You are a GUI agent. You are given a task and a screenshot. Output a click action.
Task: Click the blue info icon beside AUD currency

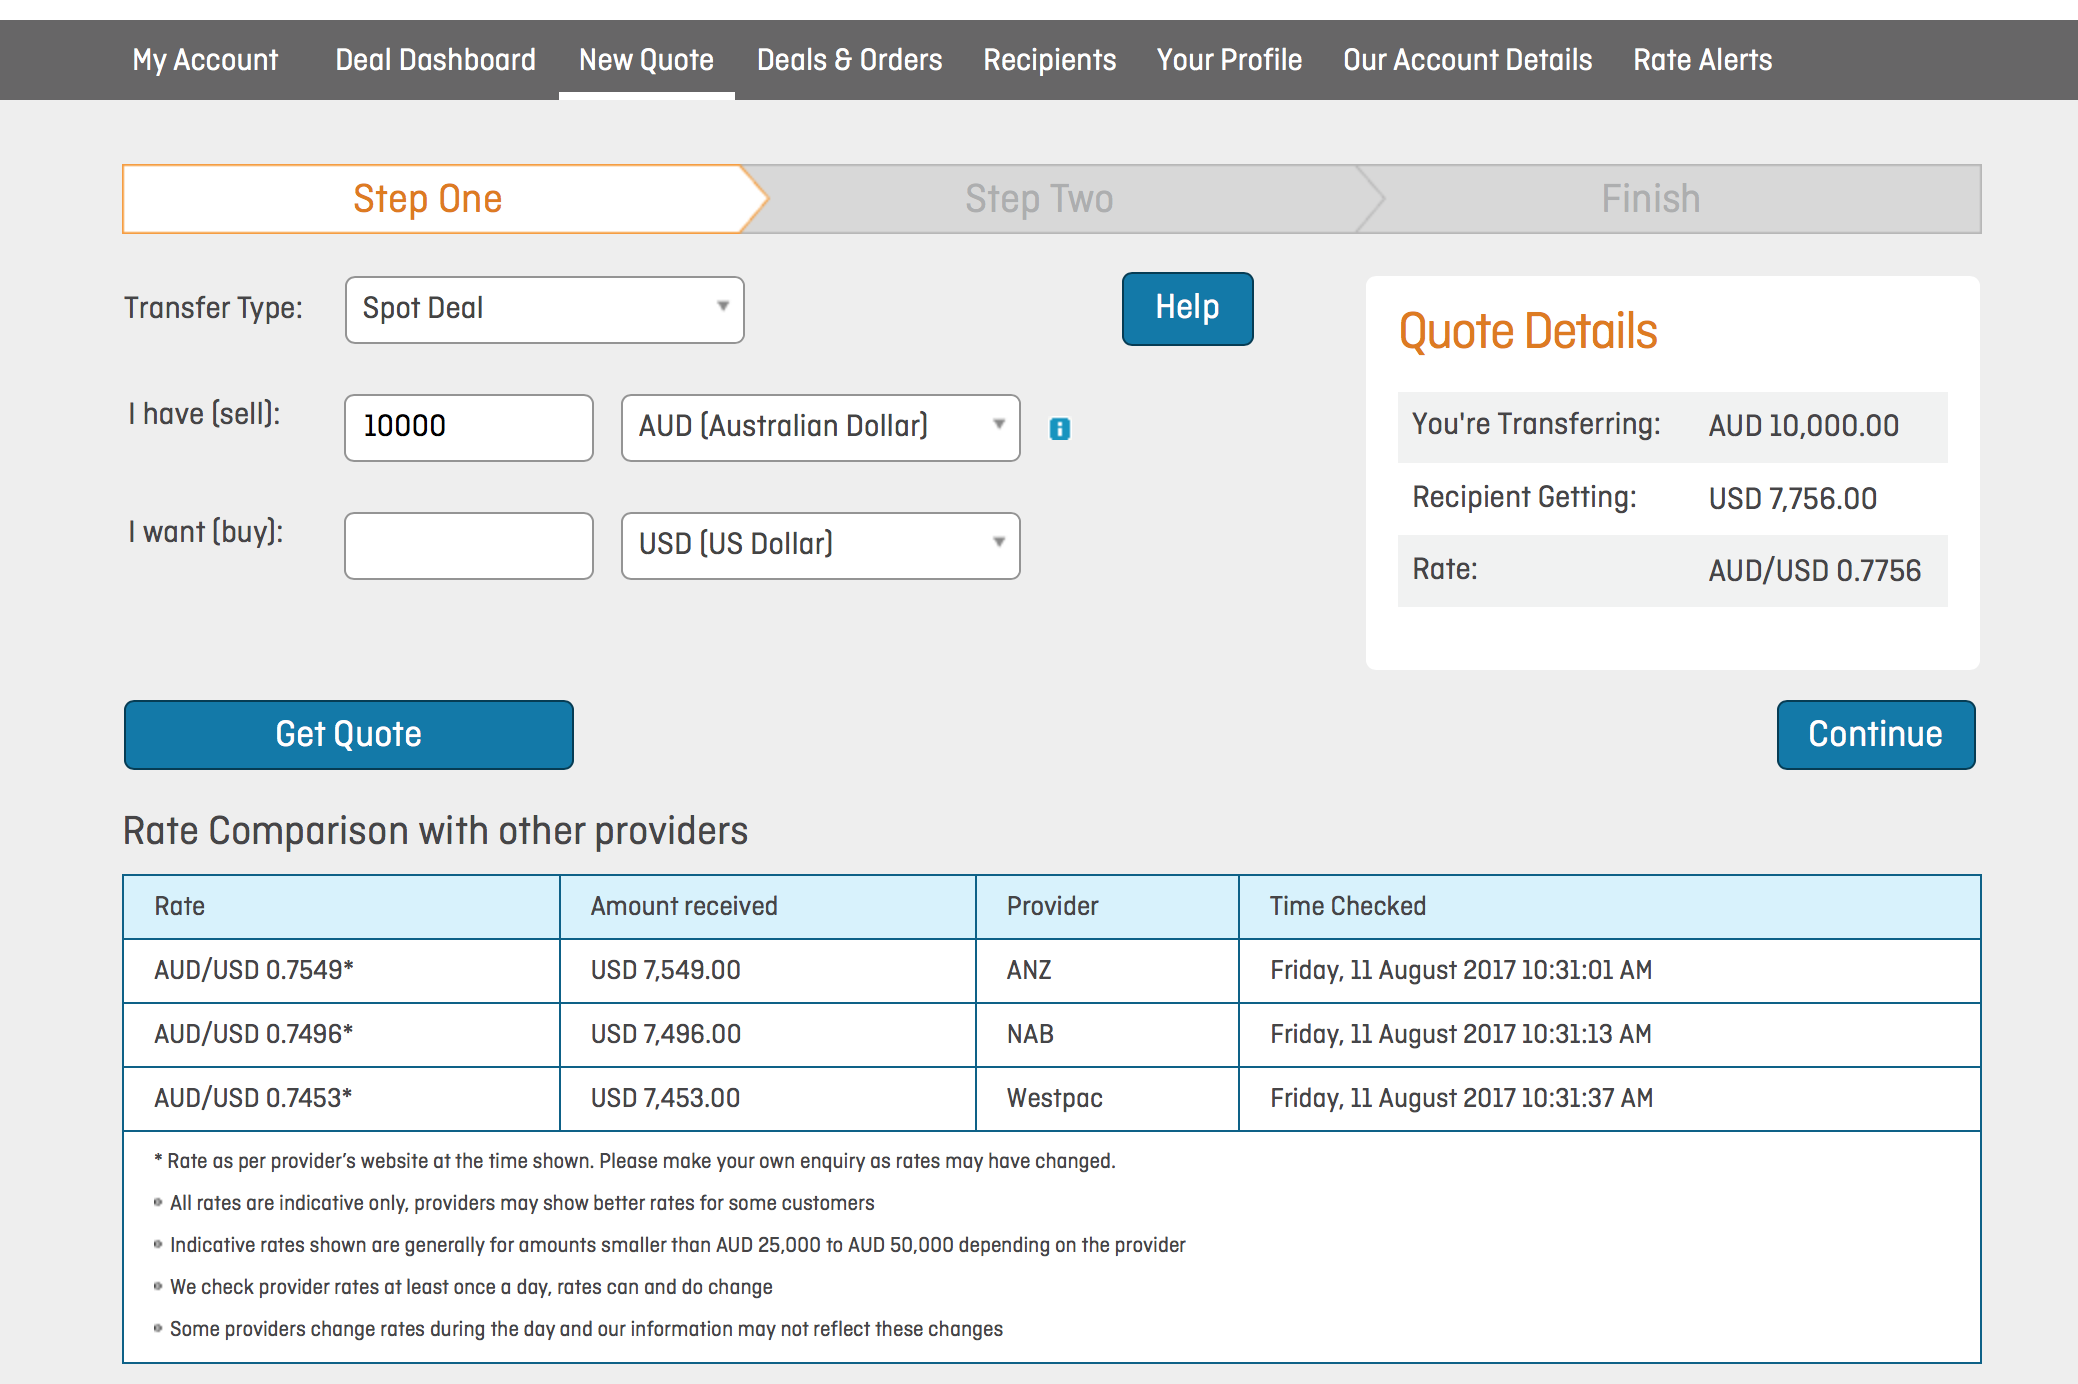click(x=1060, y=429)
